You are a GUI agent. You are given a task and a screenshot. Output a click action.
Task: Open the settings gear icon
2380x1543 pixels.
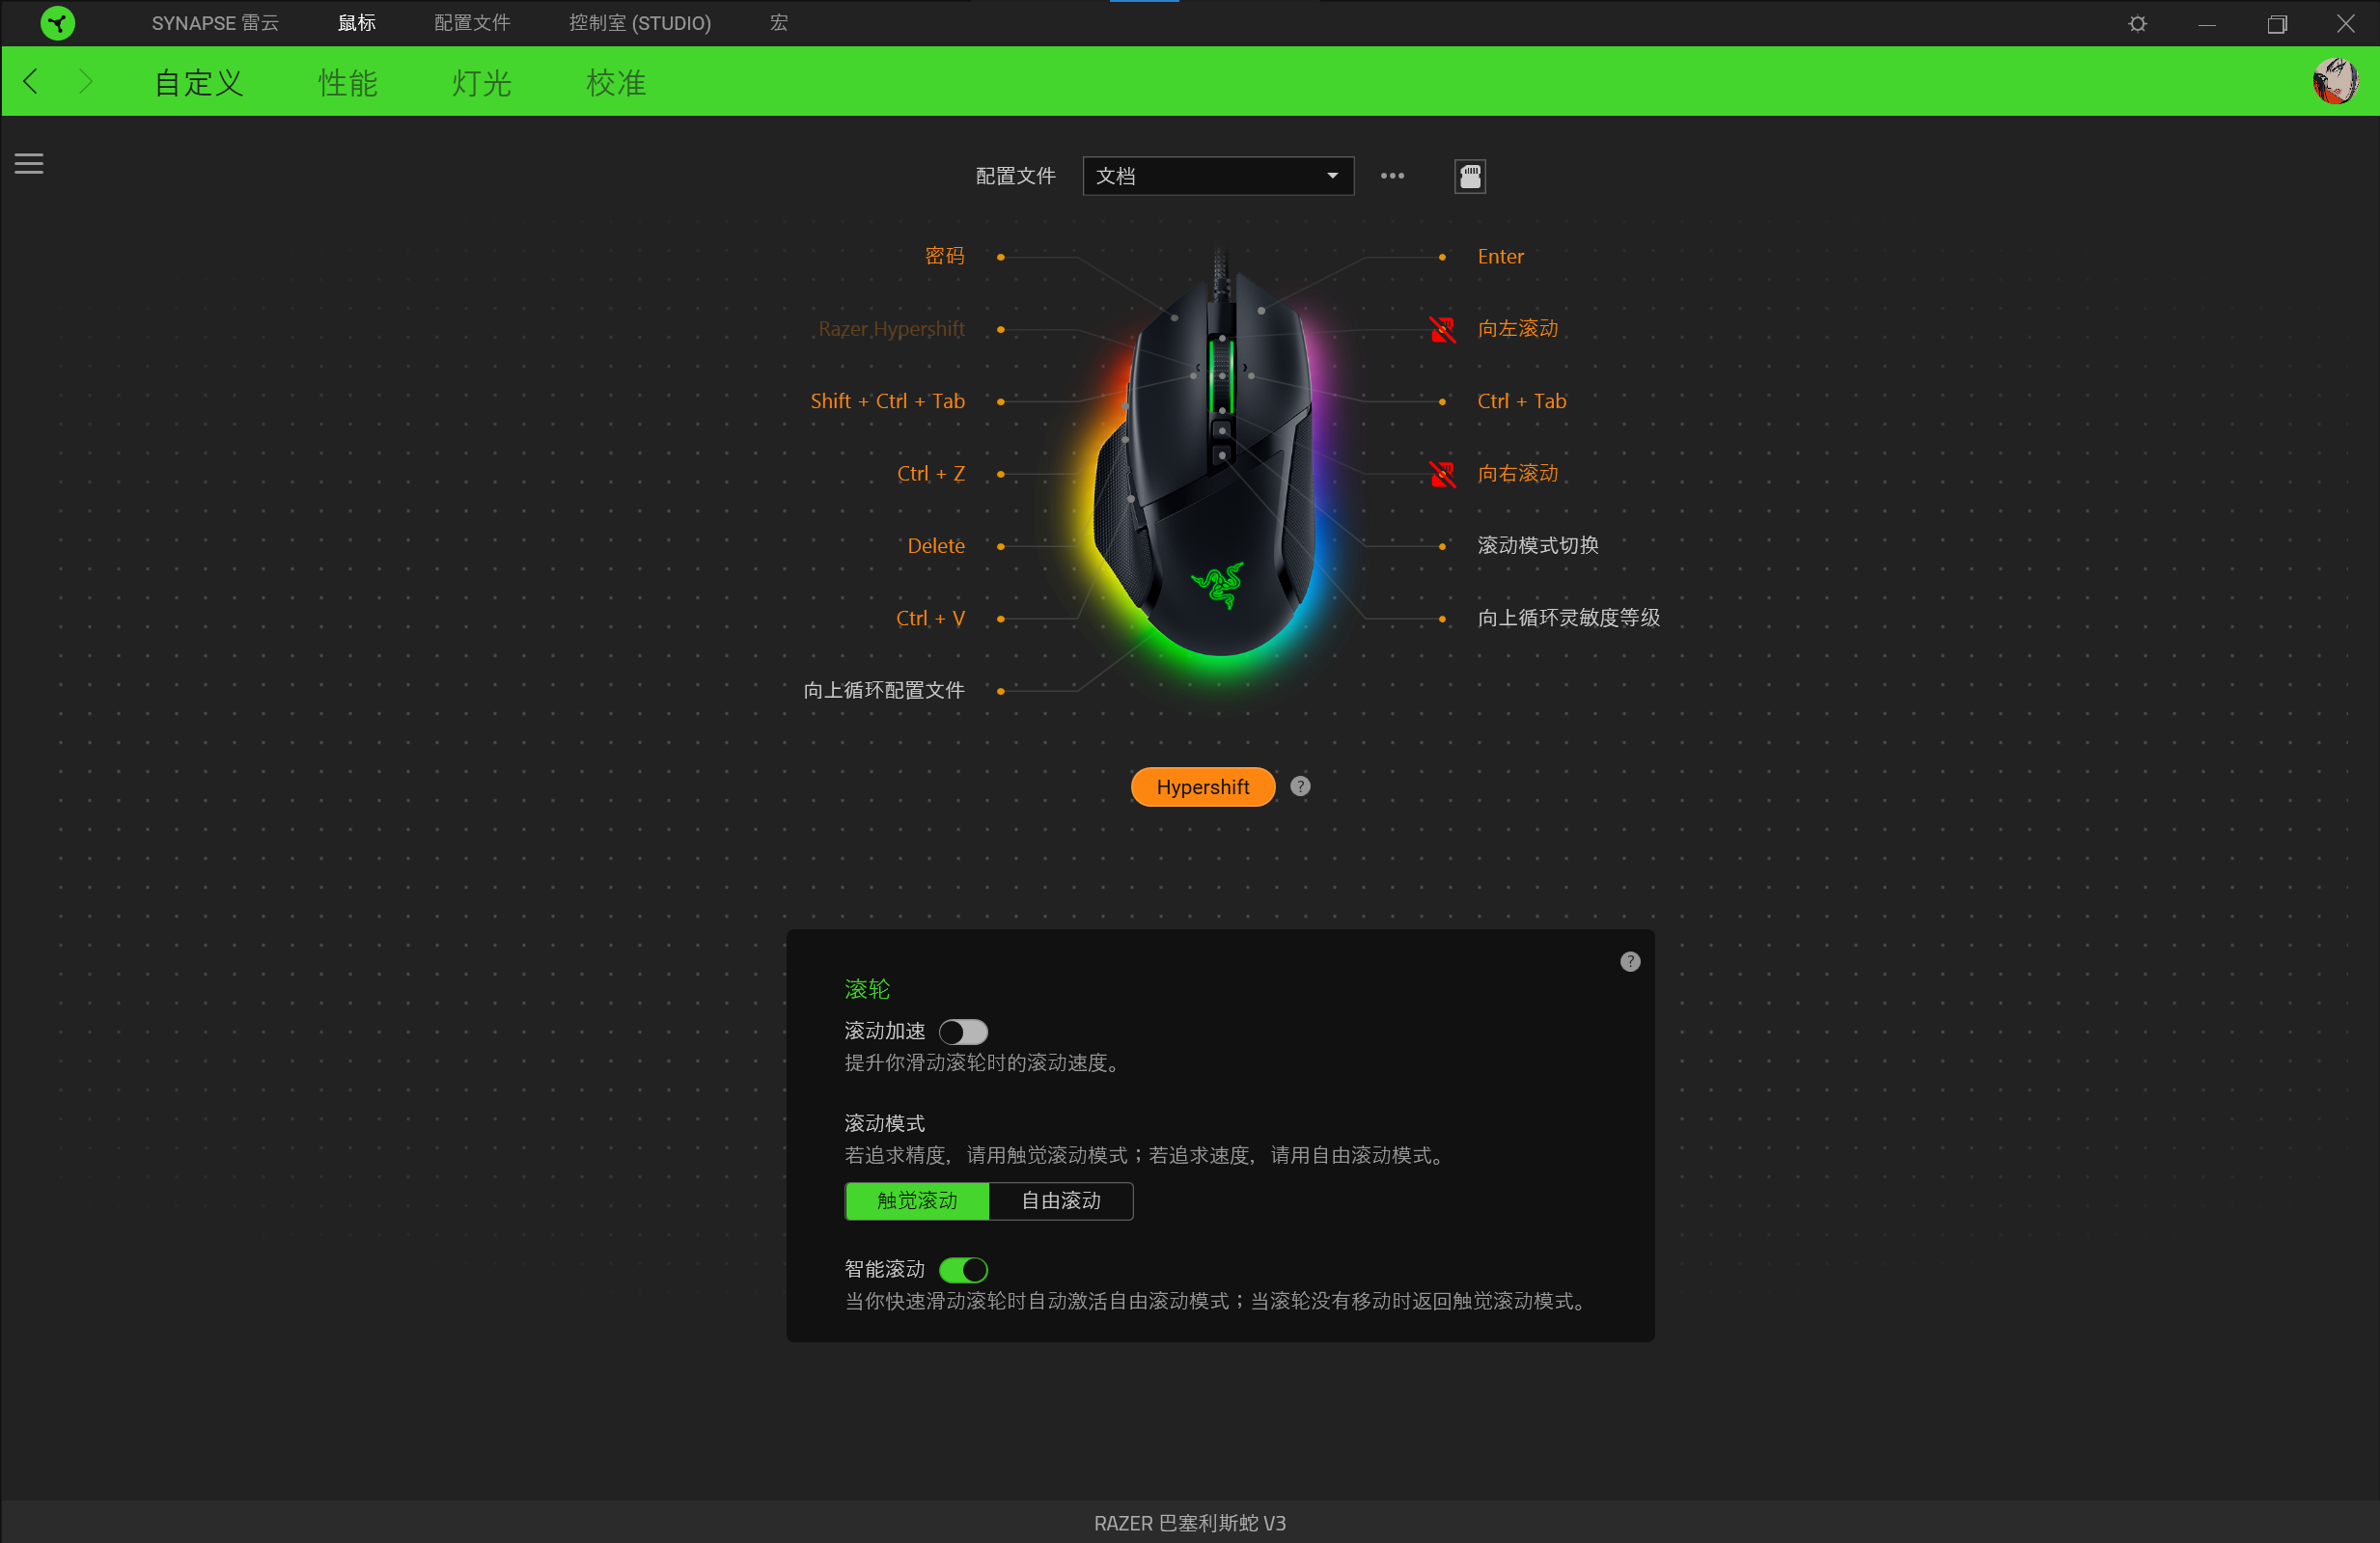2138,23
